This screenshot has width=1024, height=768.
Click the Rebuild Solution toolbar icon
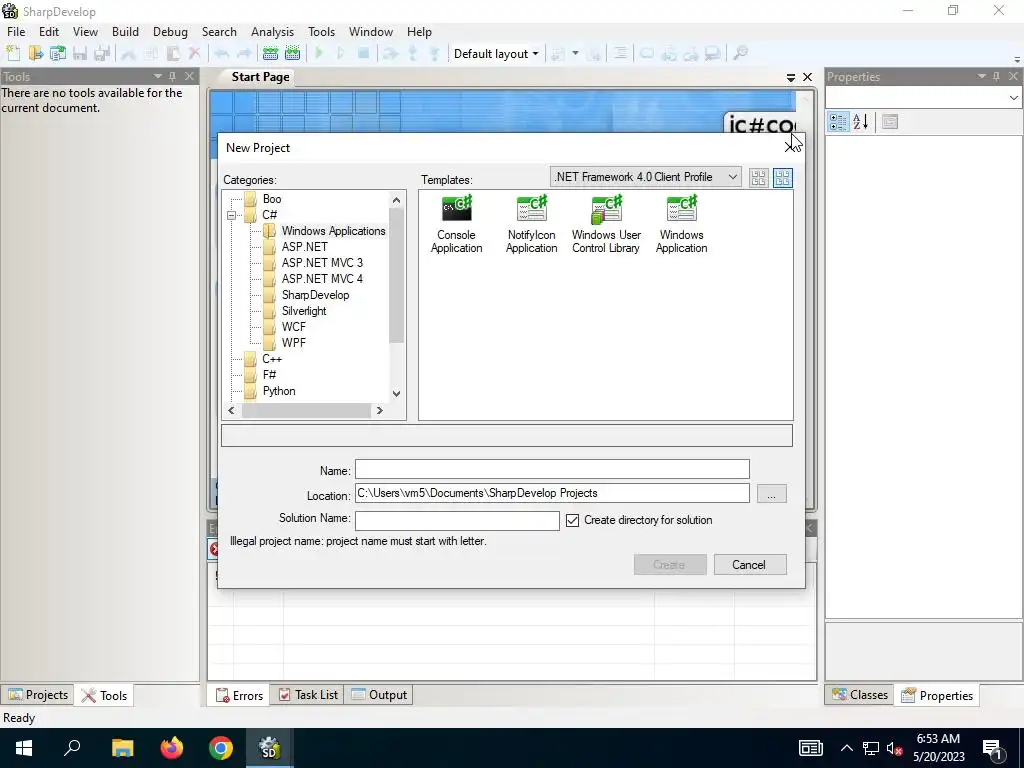(293, 54)
